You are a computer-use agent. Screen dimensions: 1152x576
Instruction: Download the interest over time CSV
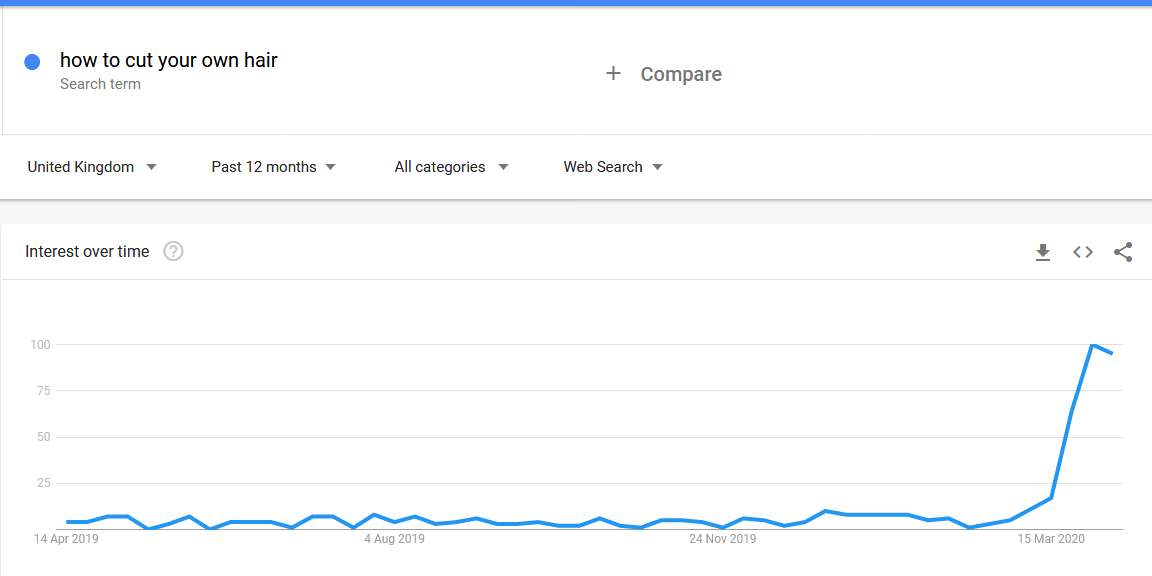[1043, 252]
